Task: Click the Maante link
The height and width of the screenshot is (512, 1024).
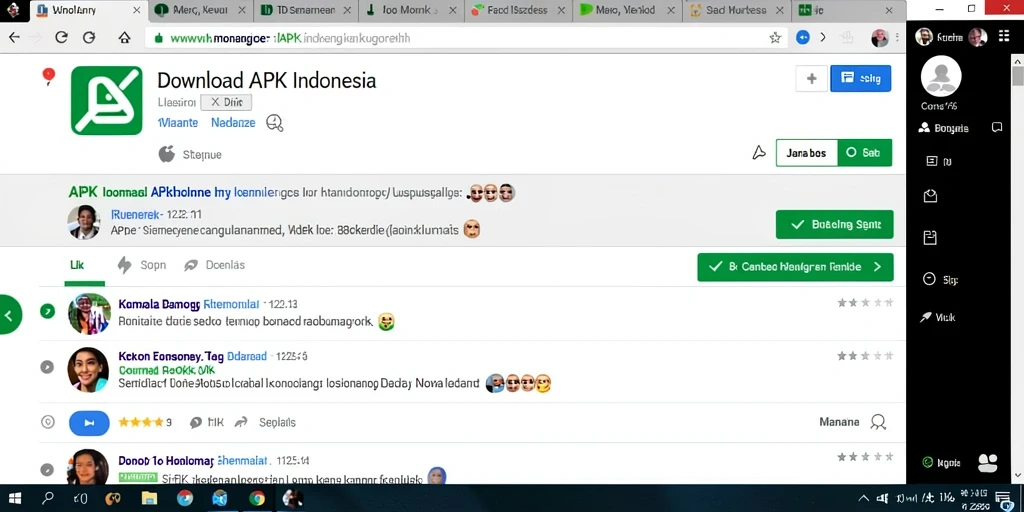Action: 178,122
